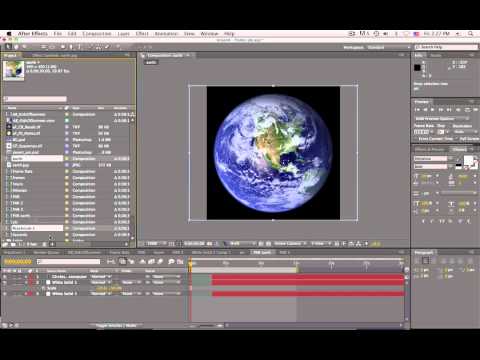Open the File menu
Screen dimensions: 480x360
pyautogui.click(x=57, y=34)
